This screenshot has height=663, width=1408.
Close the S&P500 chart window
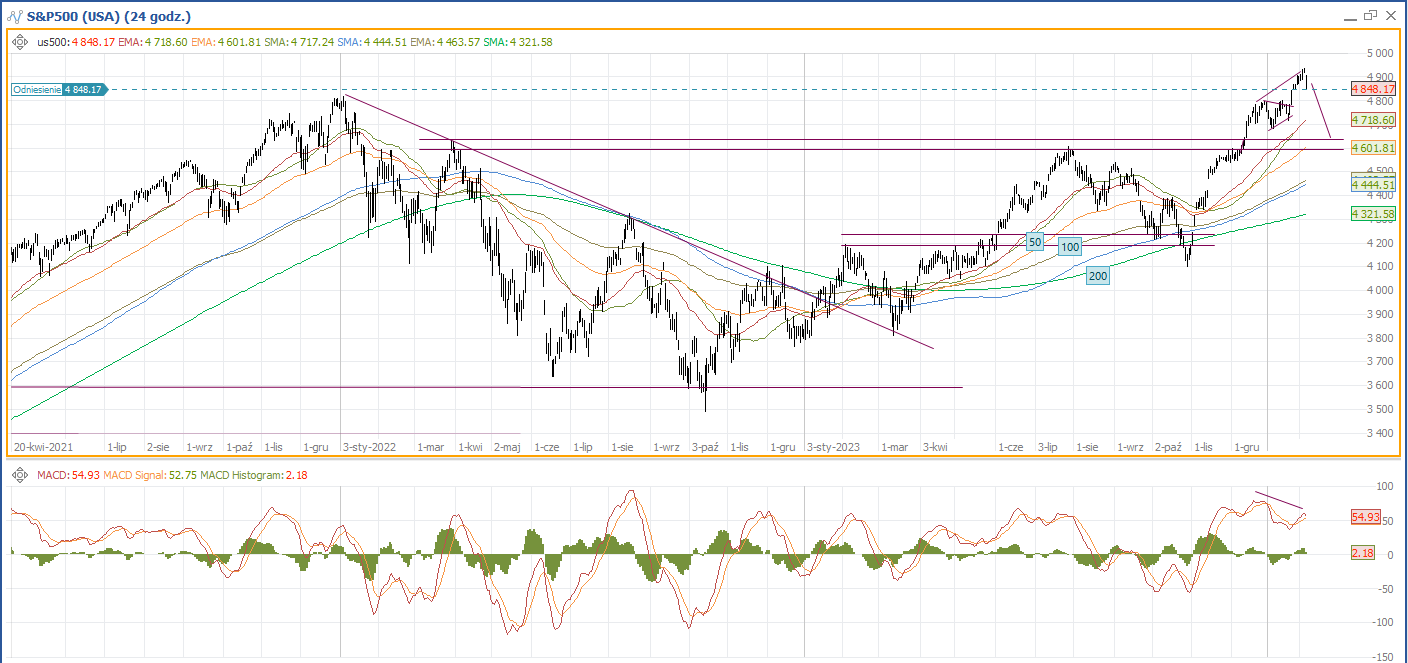tap(1391, 16)
